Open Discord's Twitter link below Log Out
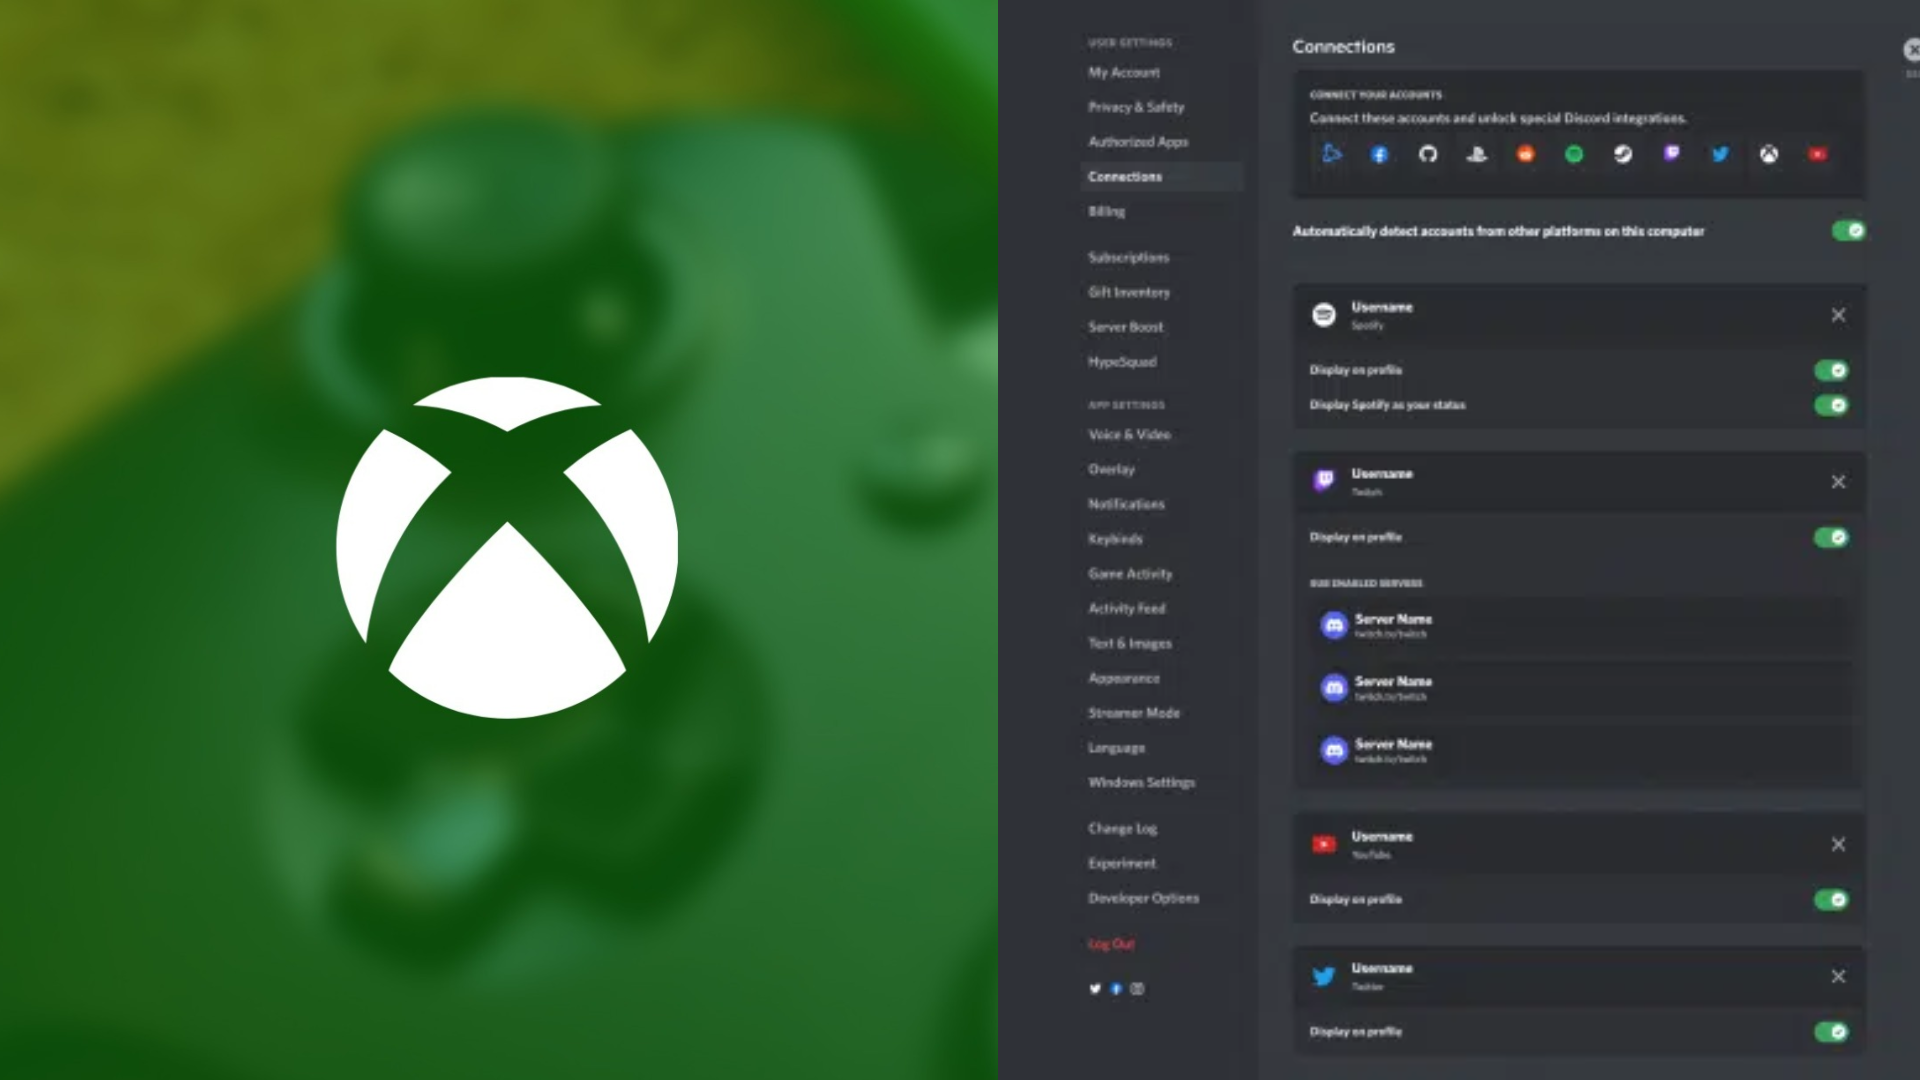Image resolution: width=1920 pixels, height=1080 pixels. (x=1095, y=989)
